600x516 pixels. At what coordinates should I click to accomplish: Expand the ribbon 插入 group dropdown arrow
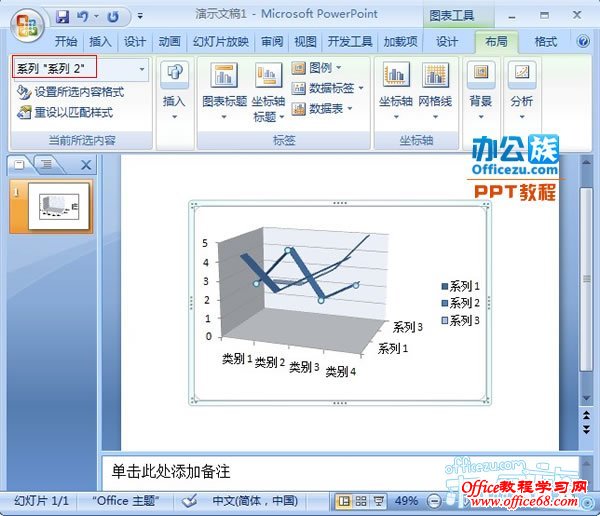[x=174, y=117]
